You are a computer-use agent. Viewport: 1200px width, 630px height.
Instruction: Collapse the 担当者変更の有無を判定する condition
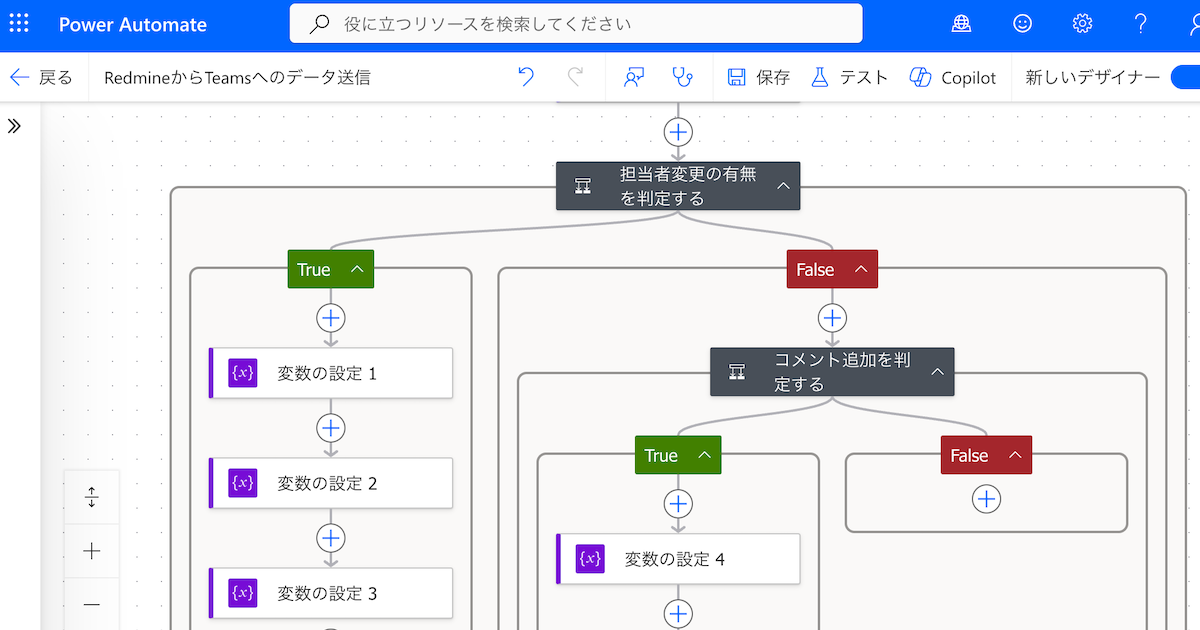(x=783, y=186)
